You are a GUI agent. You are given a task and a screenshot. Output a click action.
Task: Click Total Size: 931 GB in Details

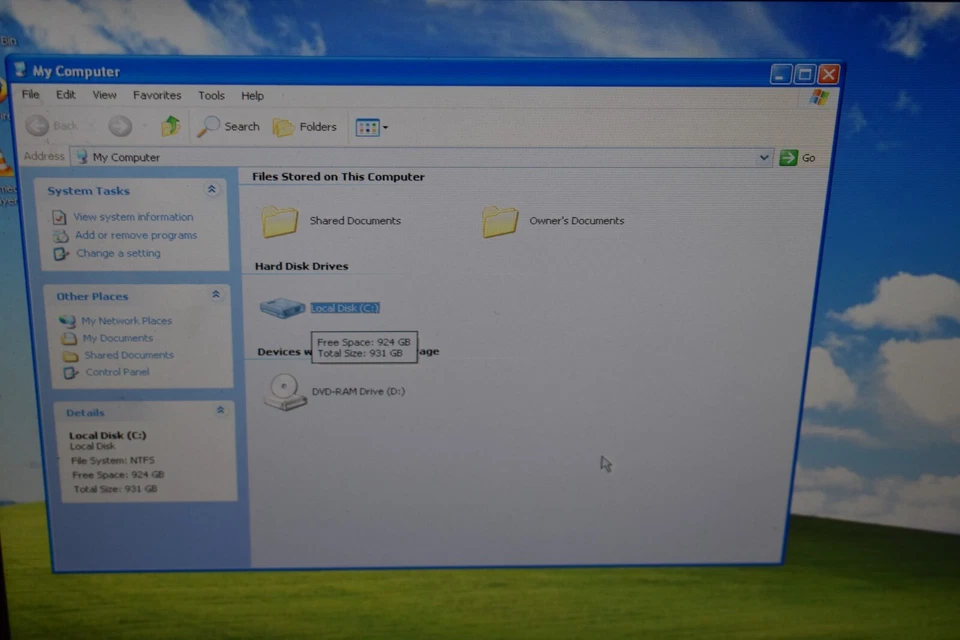115,489
